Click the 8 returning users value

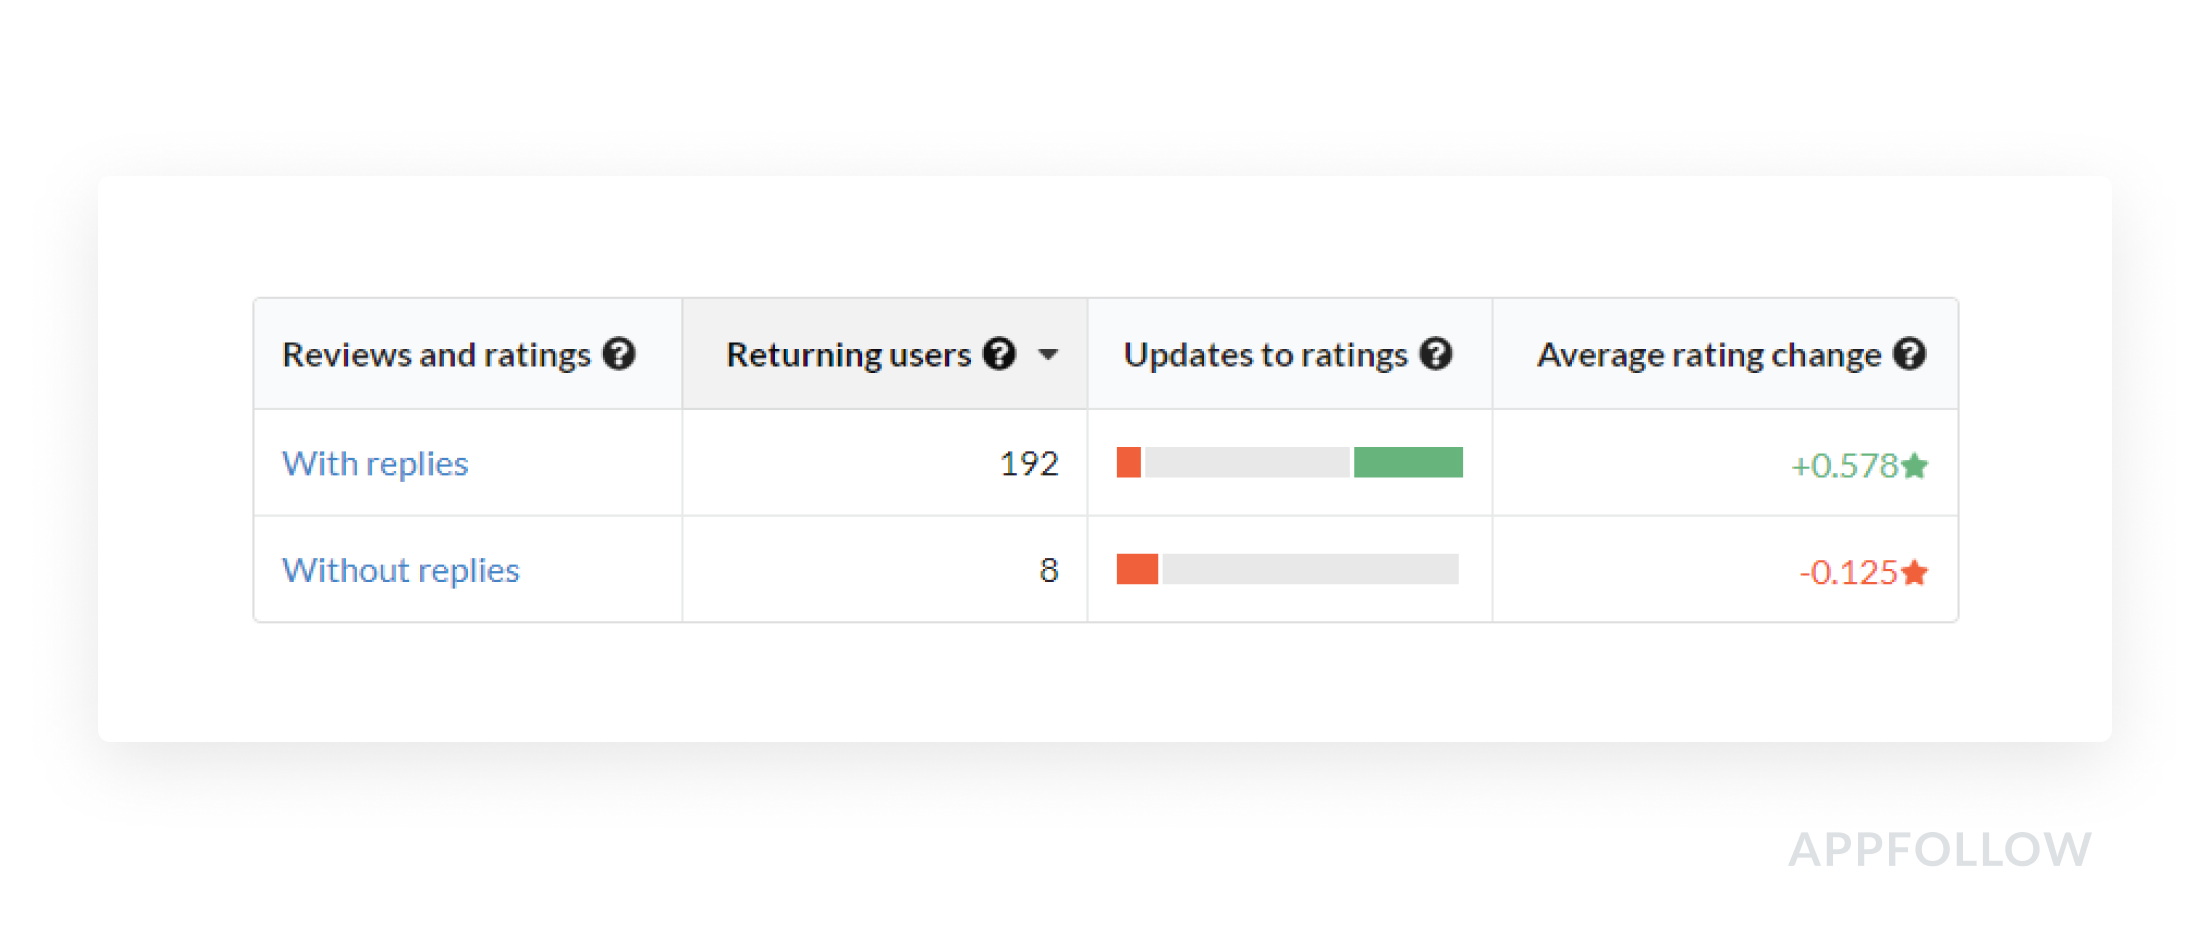[1048, 570]
